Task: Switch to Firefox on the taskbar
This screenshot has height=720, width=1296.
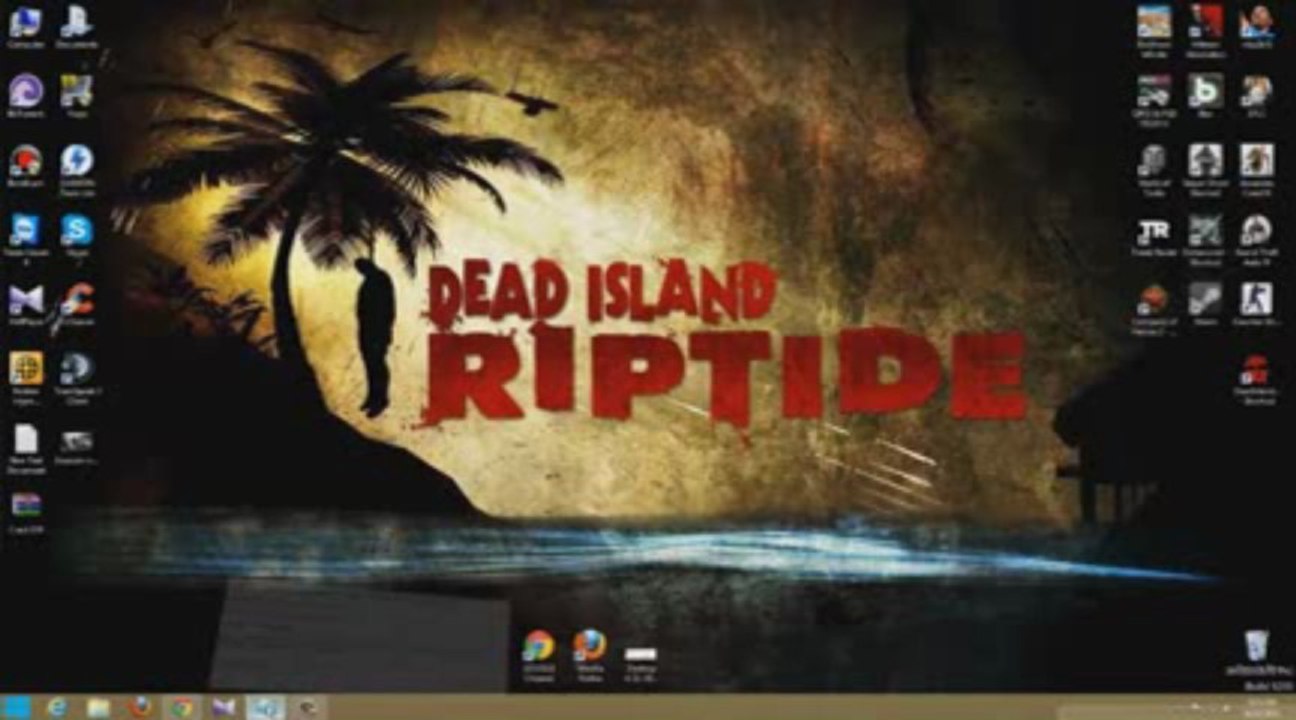Action: pos(140,707)
